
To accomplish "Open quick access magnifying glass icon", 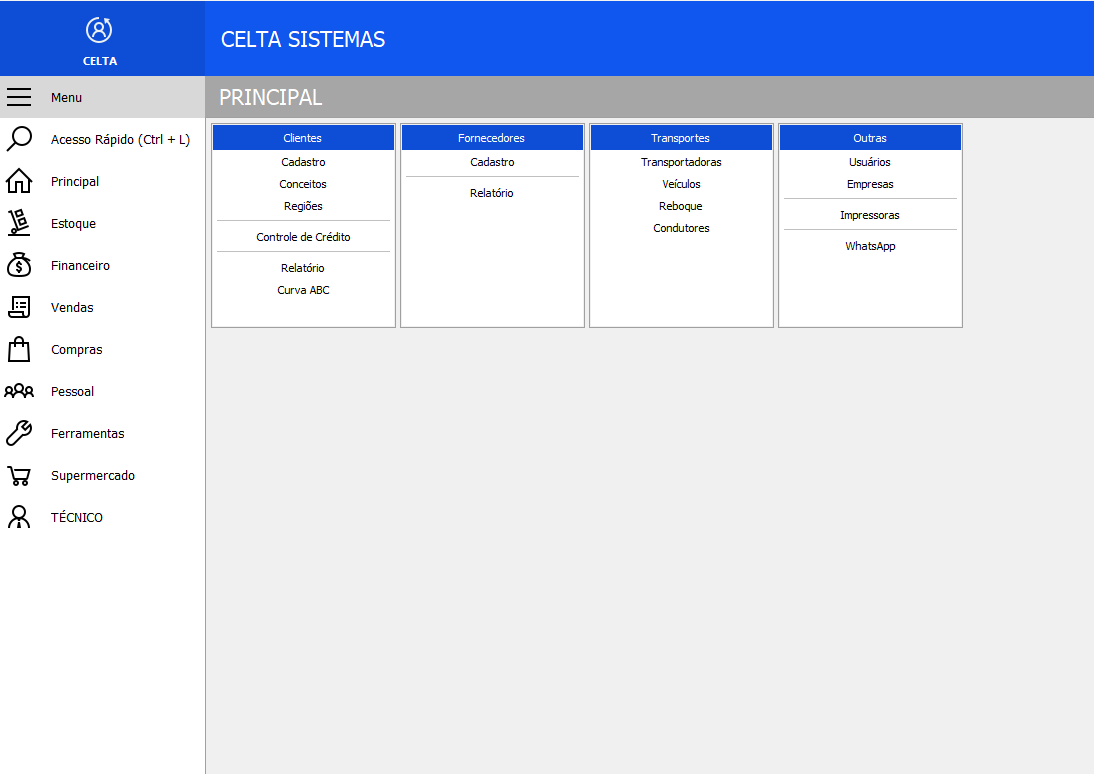I will click(x=19, y=139).
